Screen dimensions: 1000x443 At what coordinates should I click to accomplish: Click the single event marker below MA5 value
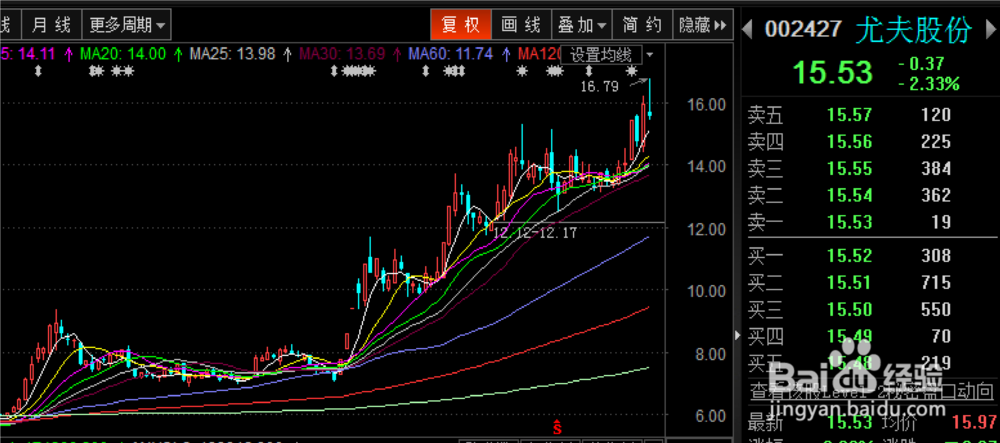pyautogui.click(x=38, y=71)
